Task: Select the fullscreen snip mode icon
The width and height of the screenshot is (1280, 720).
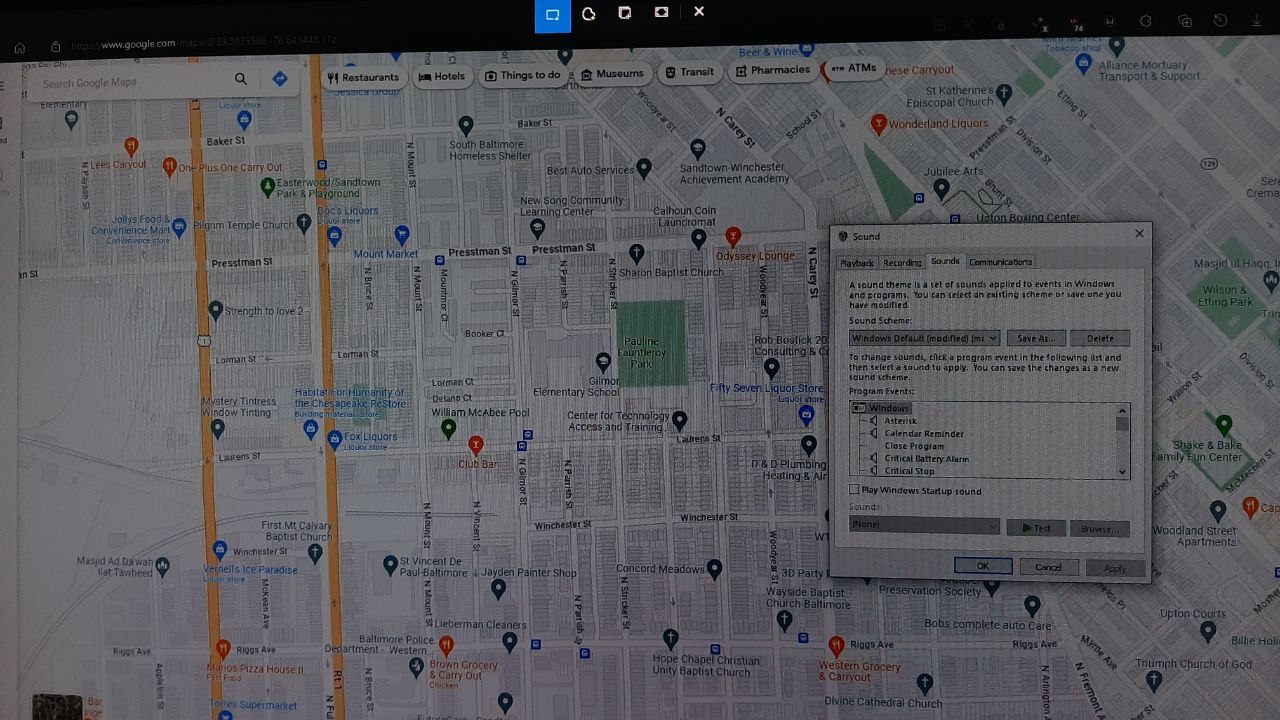Action: point(661,12)
